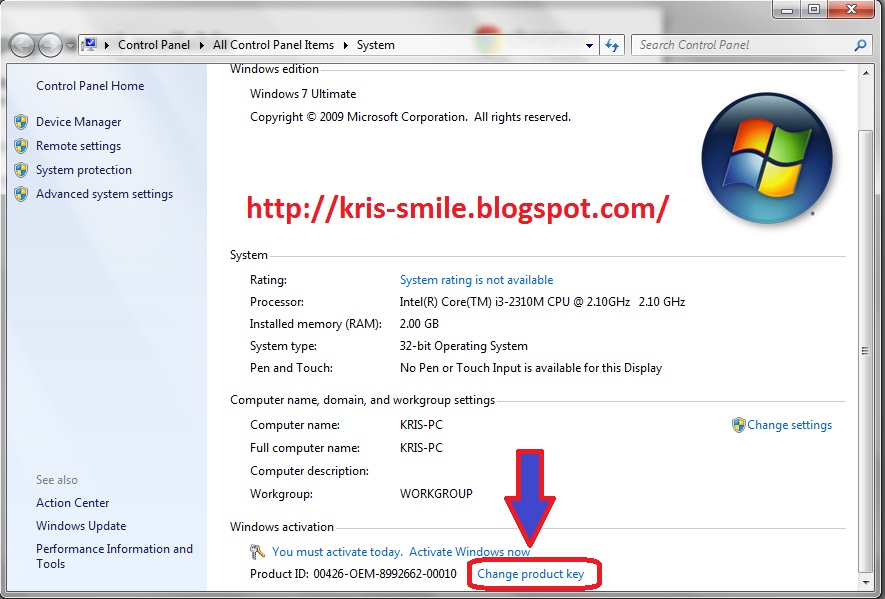Click the System breadcrumb item
The height and width of the screenshot is (599, 885).
click(x=375, y=45)
